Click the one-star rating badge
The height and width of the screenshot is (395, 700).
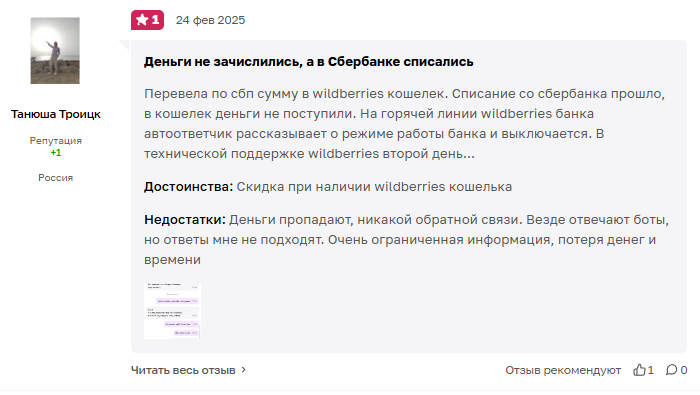[147, 20]
